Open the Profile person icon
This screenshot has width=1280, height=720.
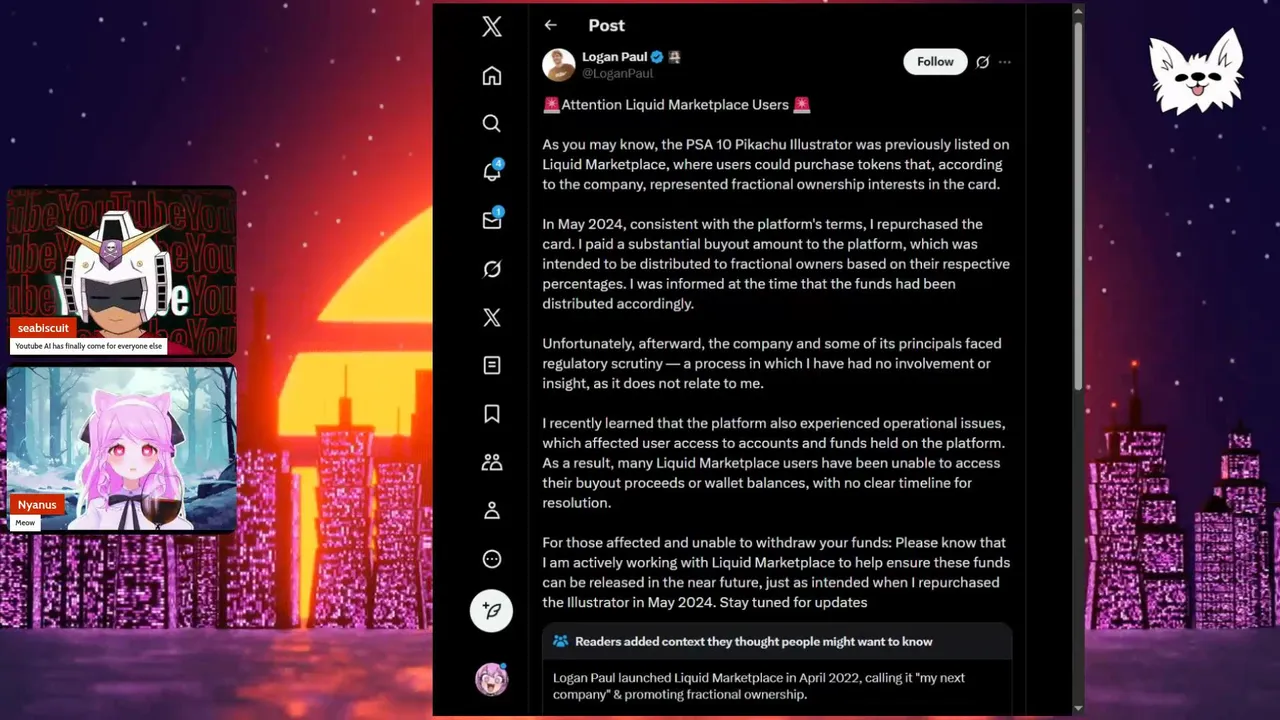[491, 510]
